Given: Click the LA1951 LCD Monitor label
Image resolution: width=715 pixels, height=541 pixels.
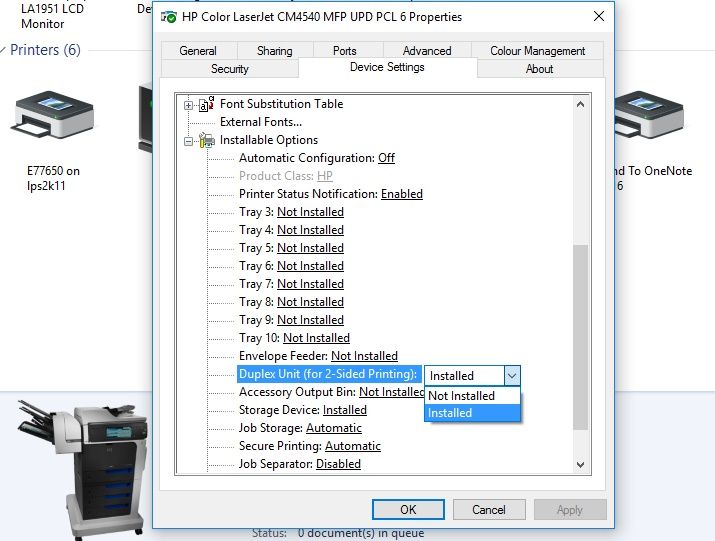Looking at the screenshot, I should point(52,16).
